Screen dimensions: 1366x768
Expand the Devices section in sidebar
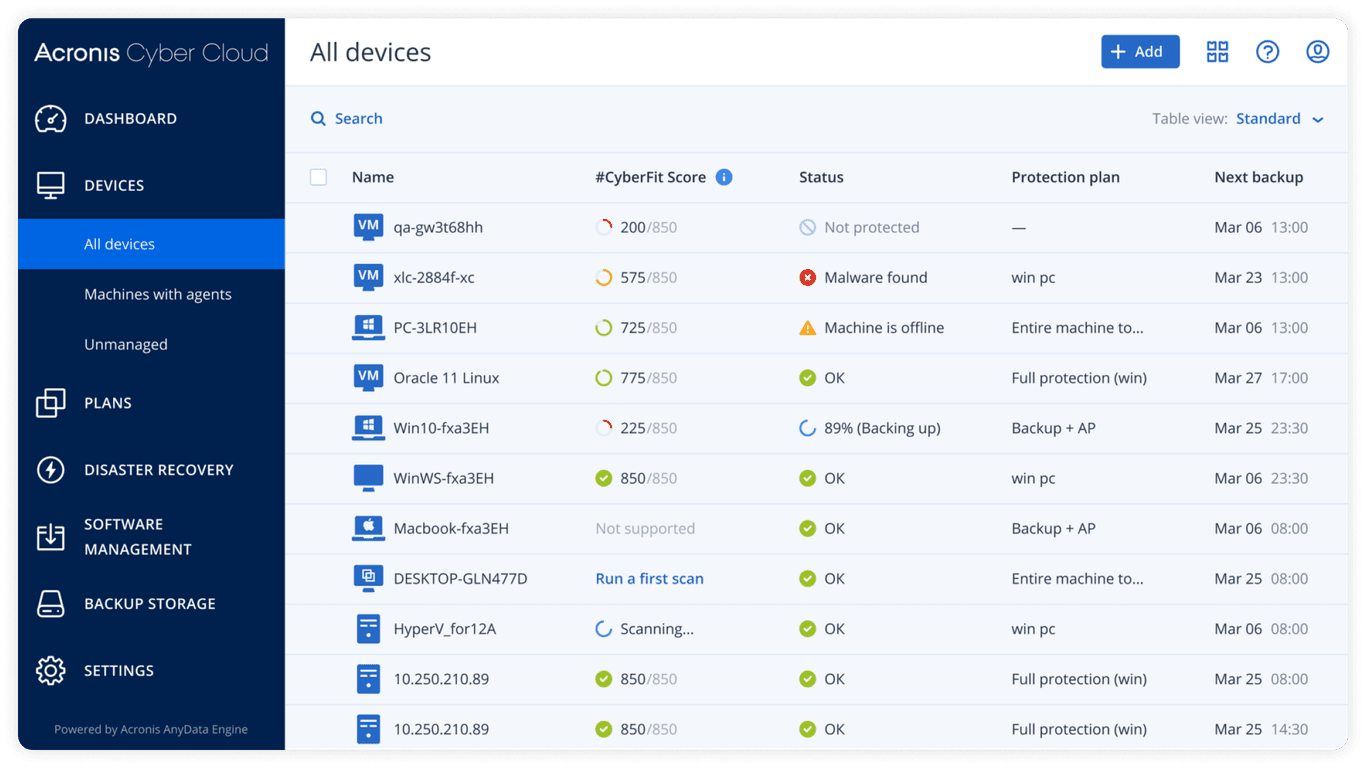(114, 186)
